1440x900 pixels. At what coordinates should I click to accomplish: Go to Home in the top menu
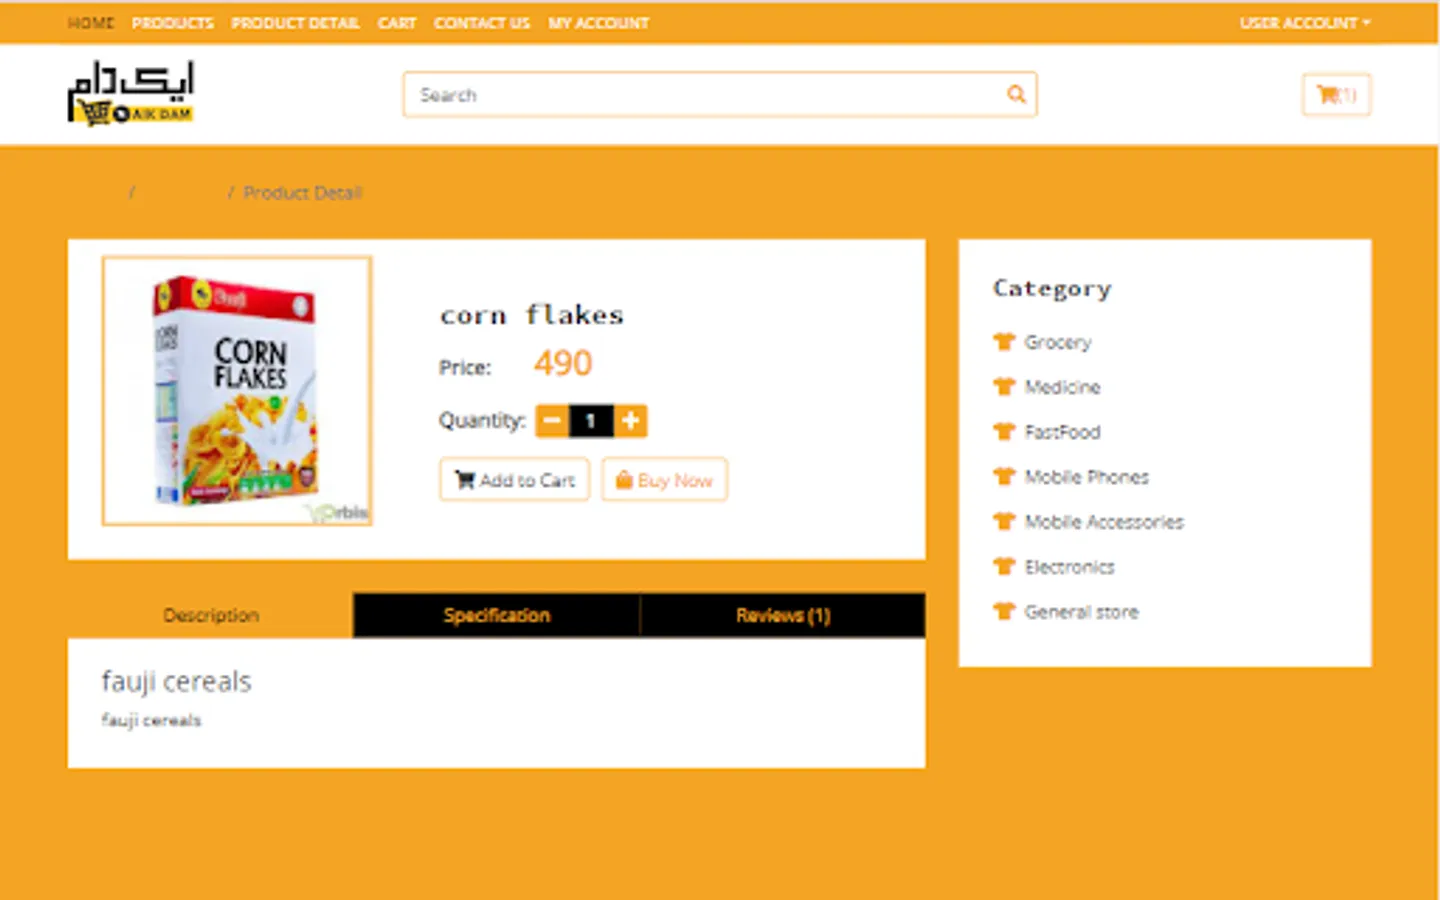tap(91, 23)
